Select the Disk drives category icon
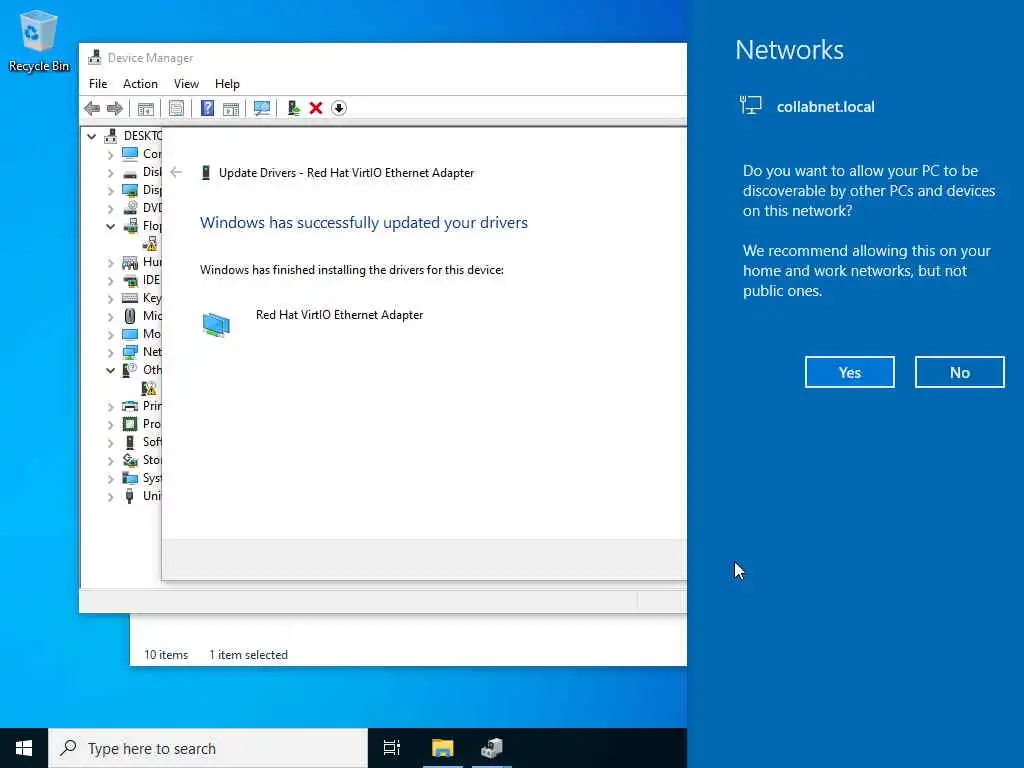The image size is (1024, 768). (130, 172)
